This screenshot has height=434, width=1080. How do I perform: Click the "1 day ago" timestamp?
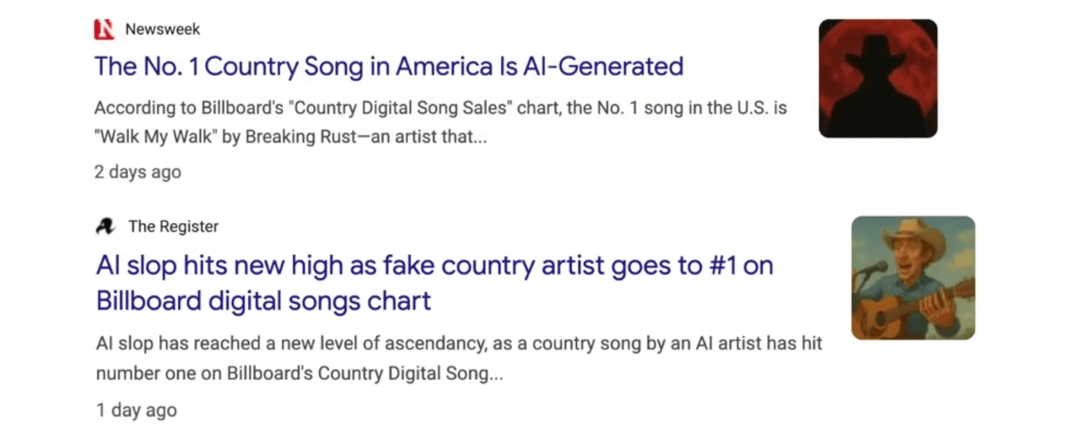click(x=136, y=410)
